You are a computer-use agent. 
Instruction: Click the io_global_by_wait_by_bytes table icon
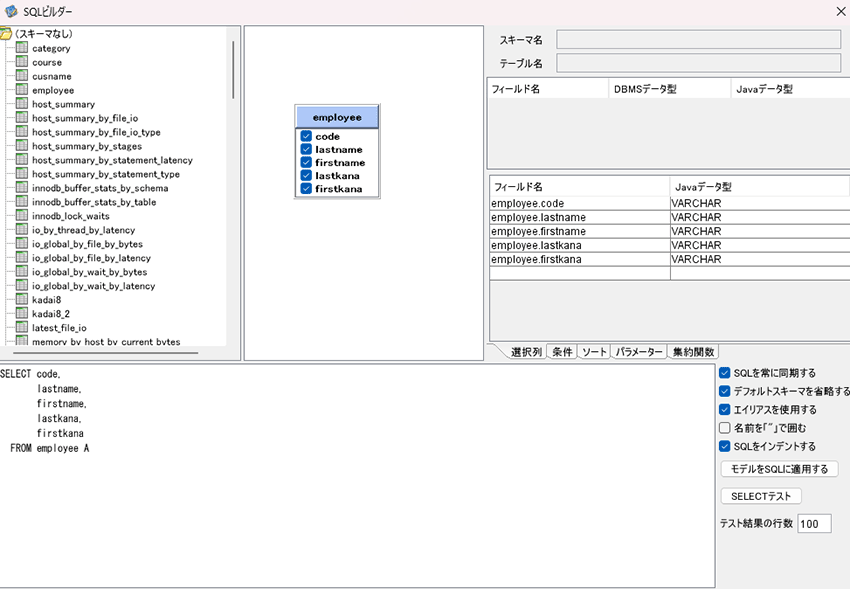tap(22, 271)
